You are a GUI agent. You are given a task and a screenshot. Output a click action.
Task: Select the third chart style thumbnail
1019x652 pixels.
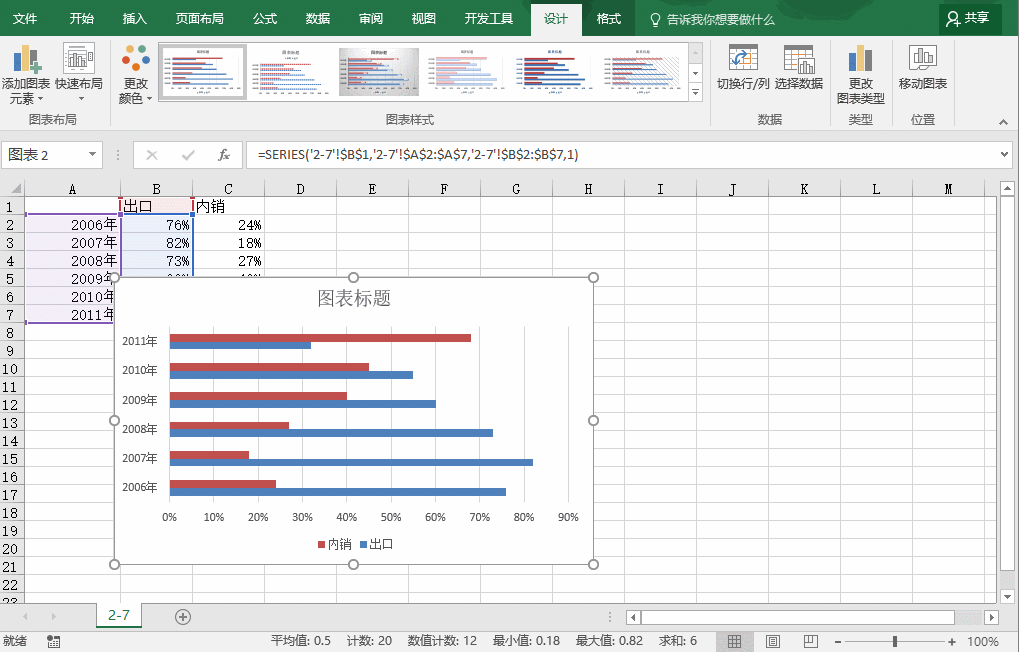[x=379, y=72]
